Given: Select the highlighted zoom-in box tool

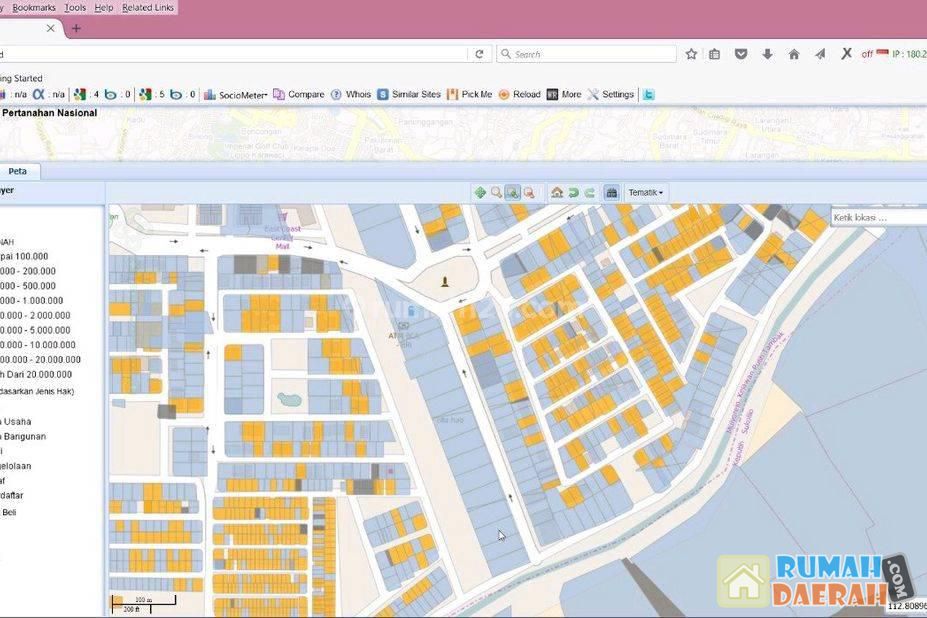Looking at the screenshot, I should [512, 193].
